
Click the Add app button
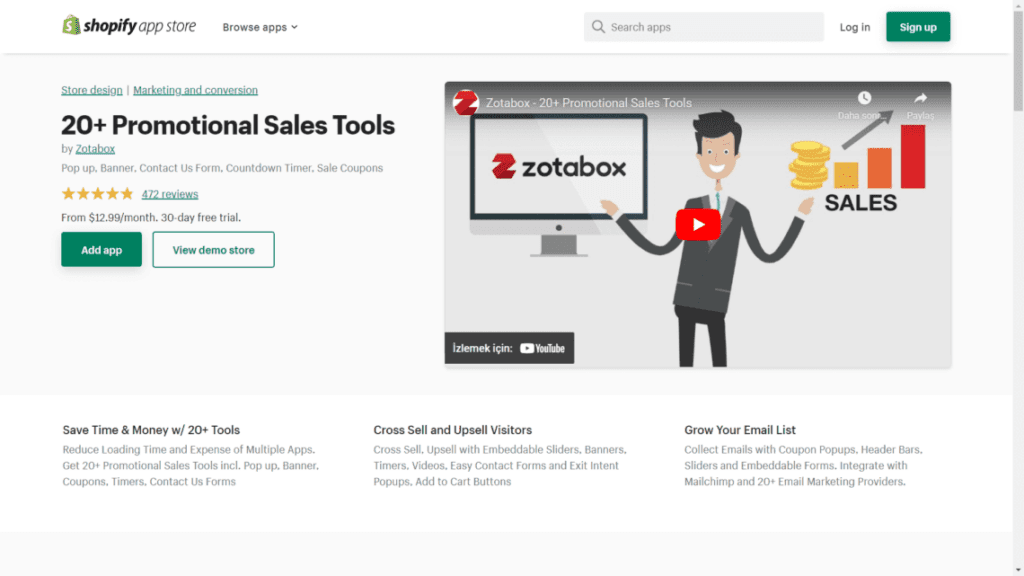coord(101,249)
